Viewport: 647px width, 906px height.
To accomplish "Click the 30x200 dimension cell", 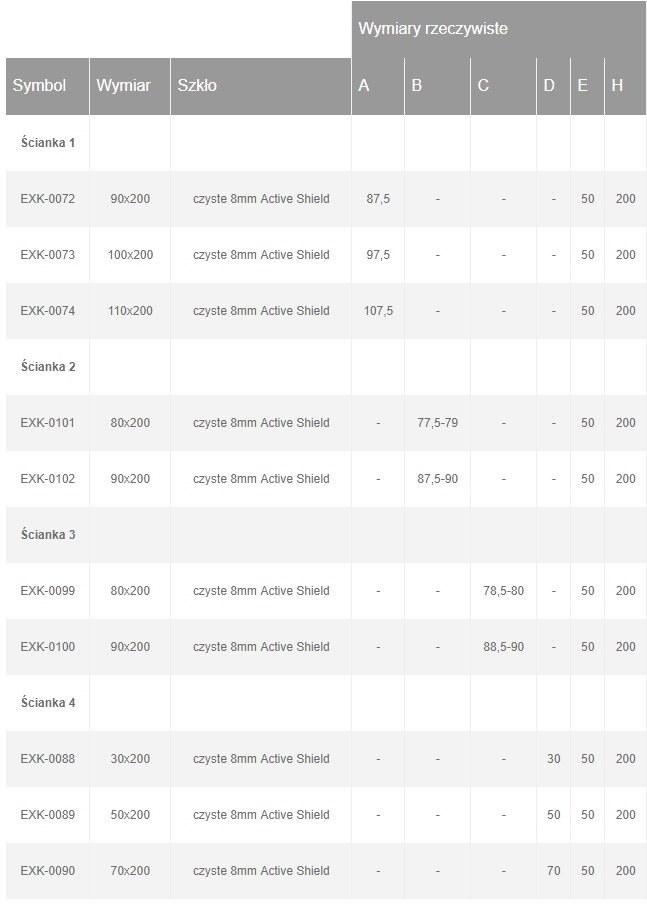I will point(130,759).
